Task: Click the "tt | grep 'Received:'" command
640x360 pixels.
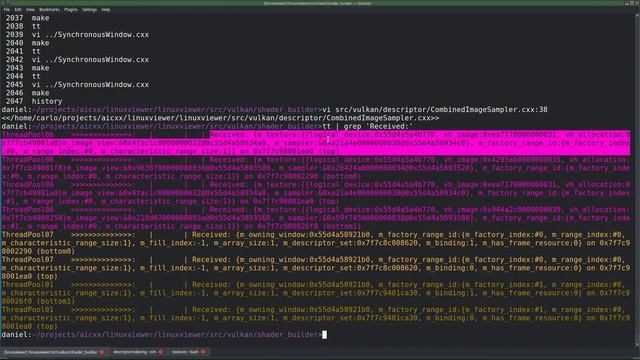Action: 368,126
